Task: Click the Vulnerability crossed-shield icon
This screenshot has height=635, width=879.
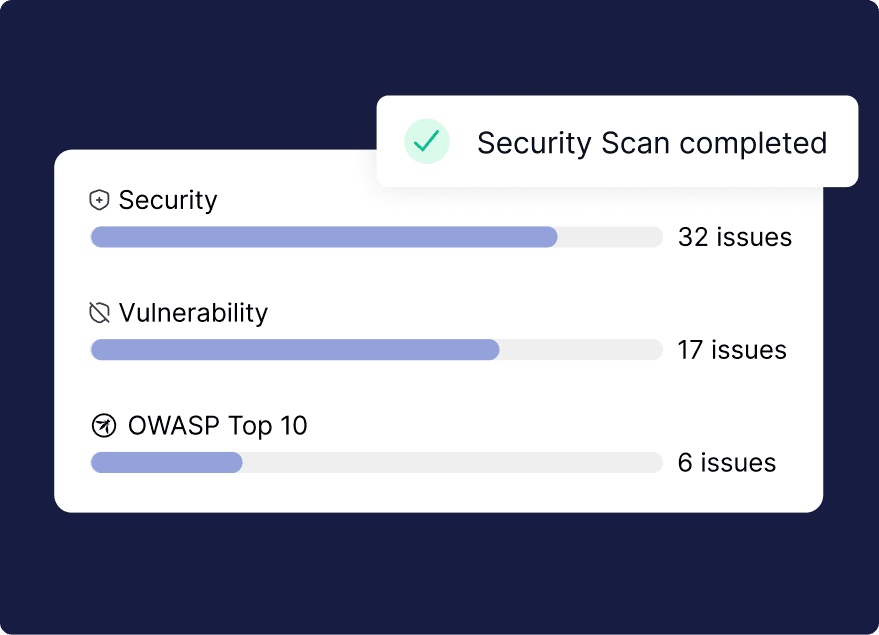Action: point(99,314)
